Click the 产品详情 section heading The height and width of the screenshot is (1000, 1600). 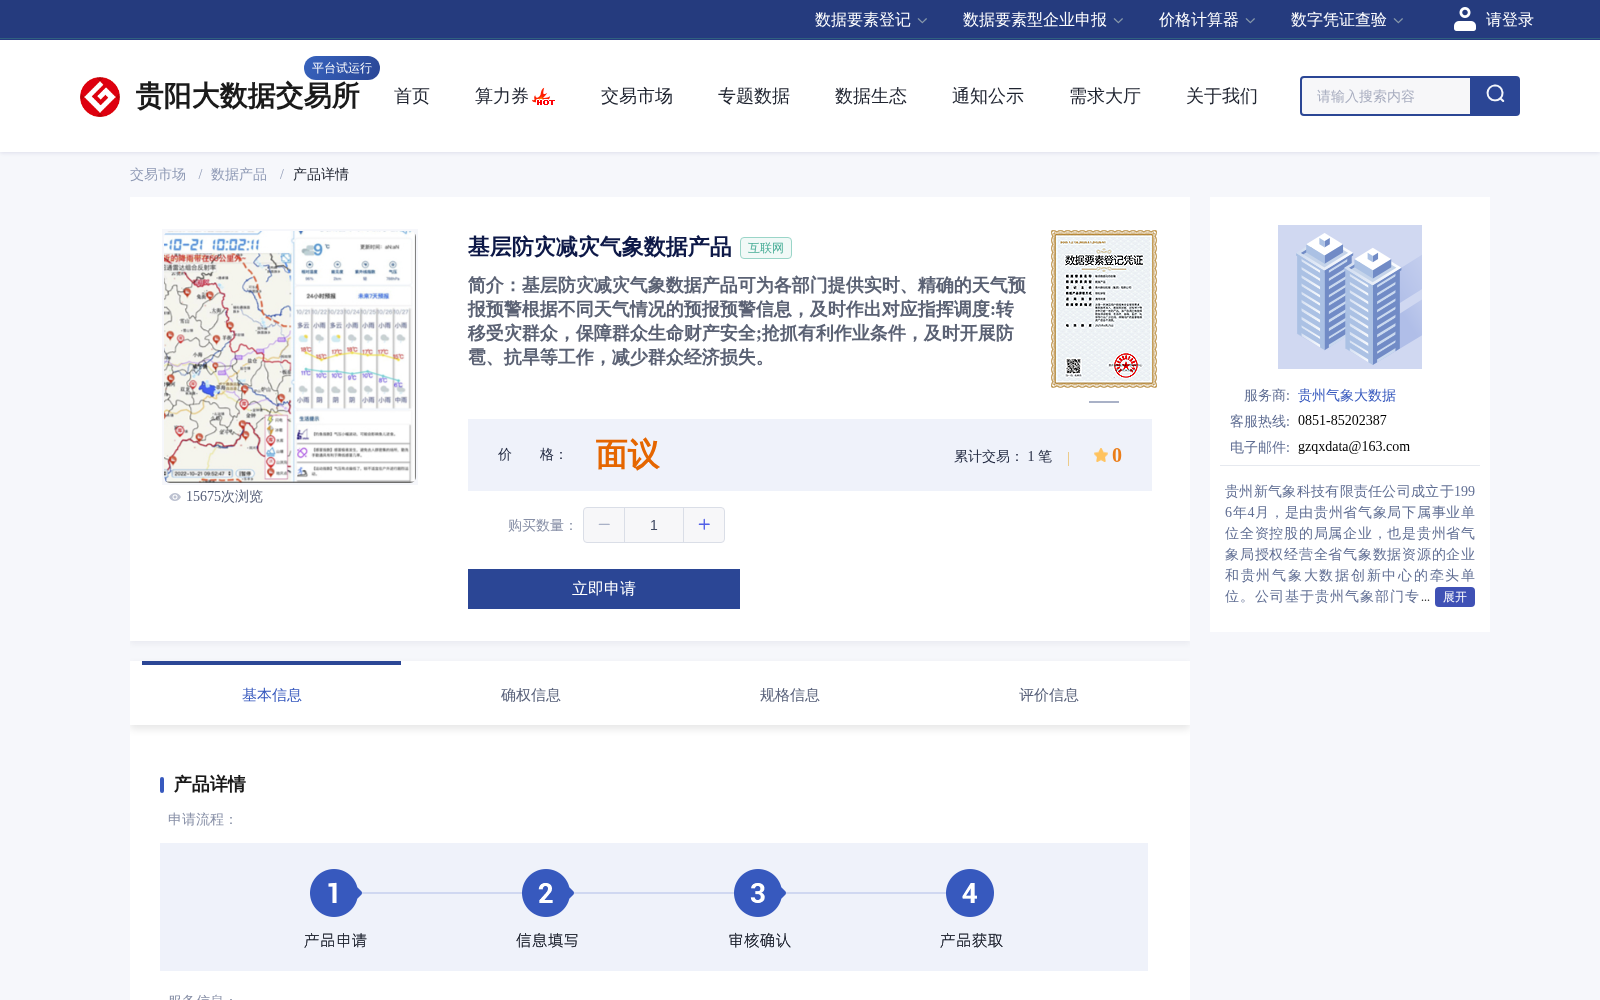coord(210,784)
